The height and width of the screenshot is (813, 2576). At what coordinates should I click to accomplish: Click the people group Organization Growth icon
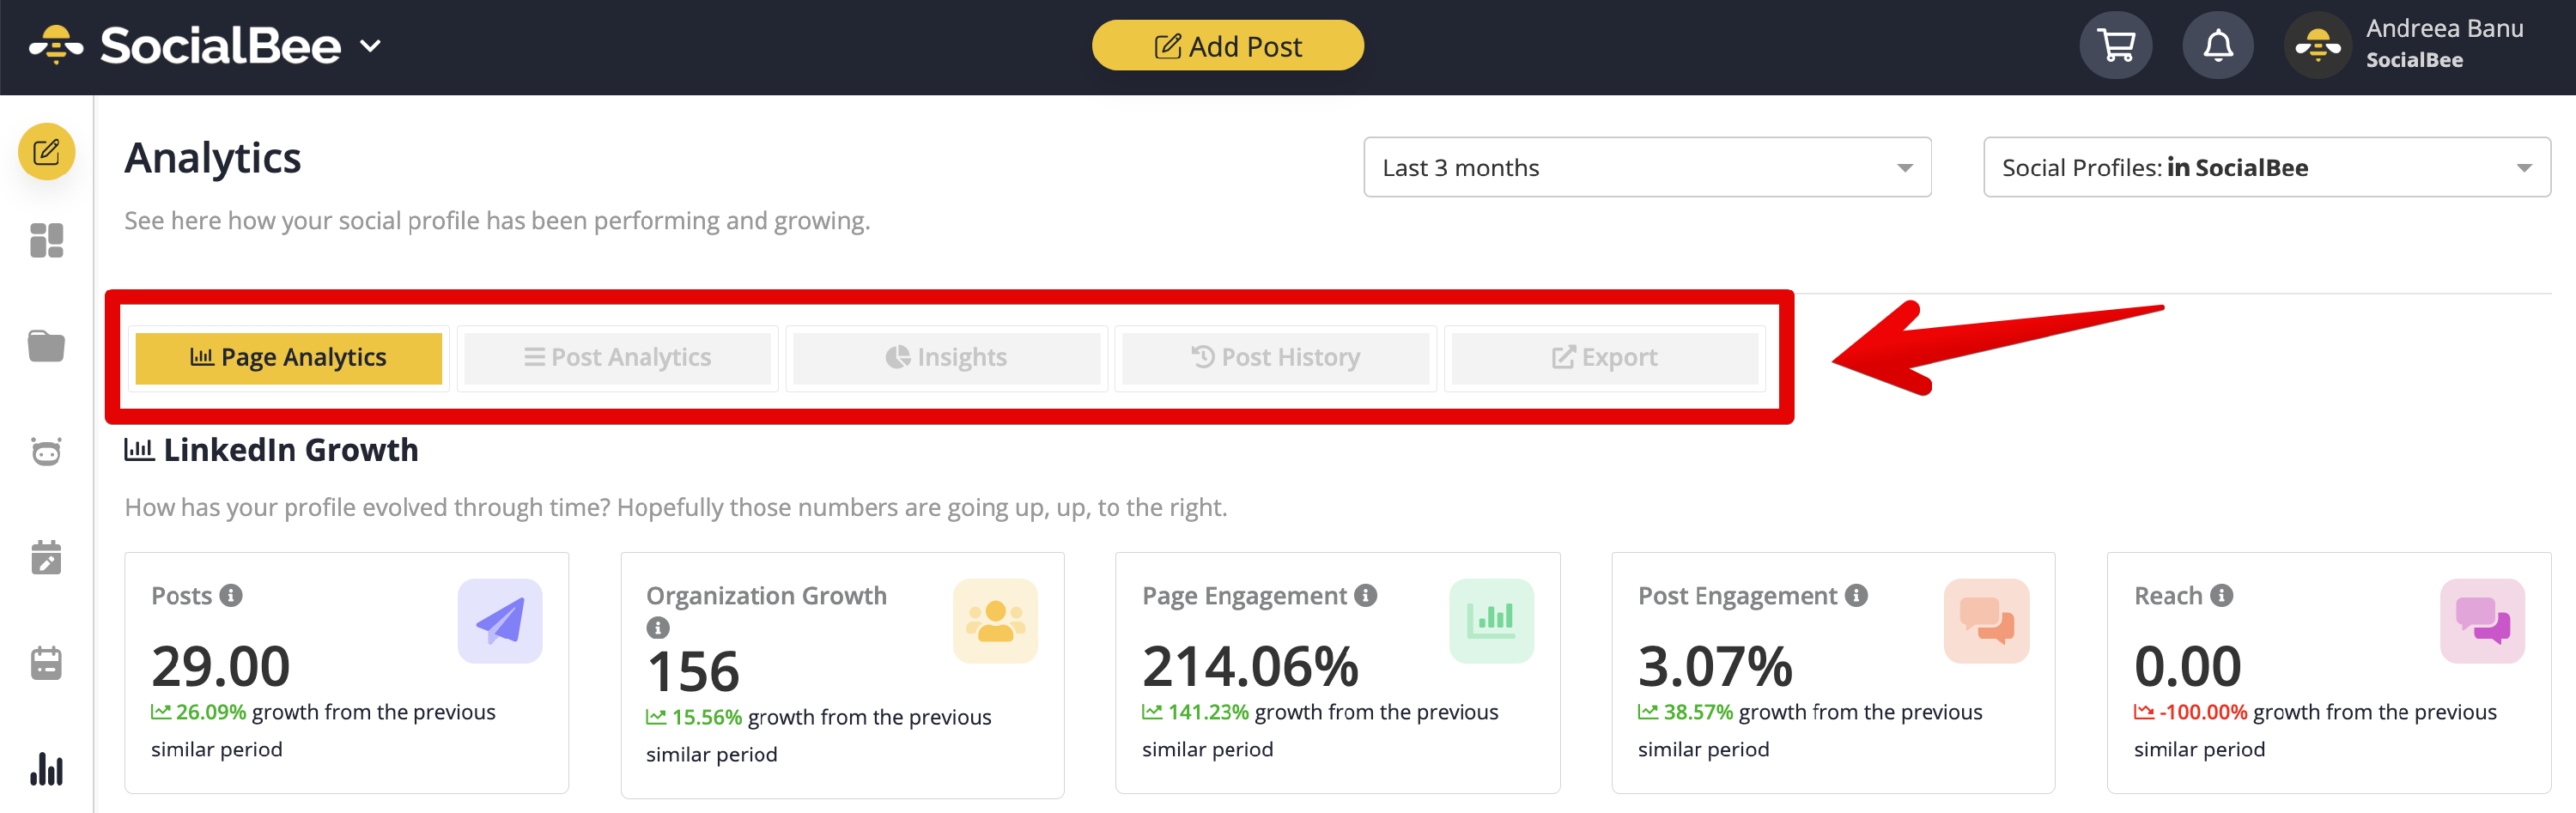(994, 621)
